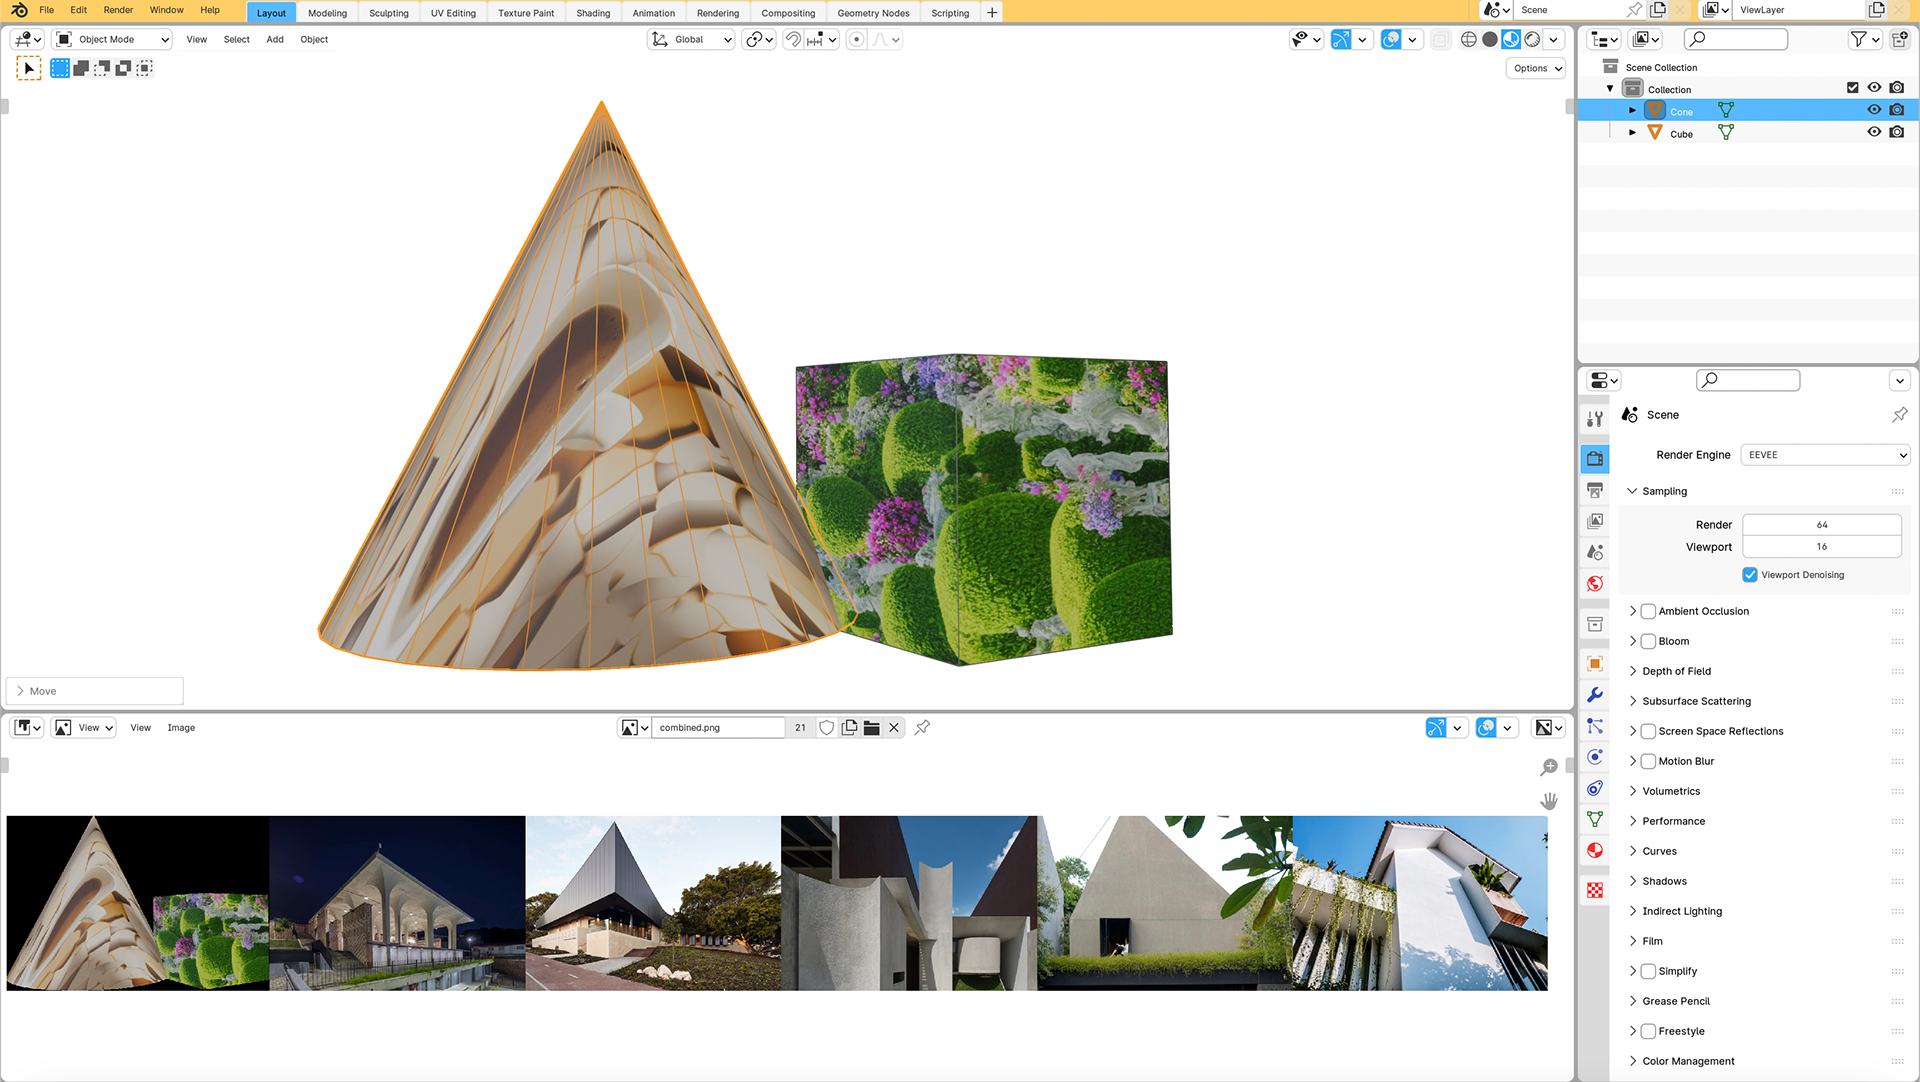This screenshot has width=1920, height=1082.
Task: Open the Object Mode dropdown
Action: click(x=113, y=40)
